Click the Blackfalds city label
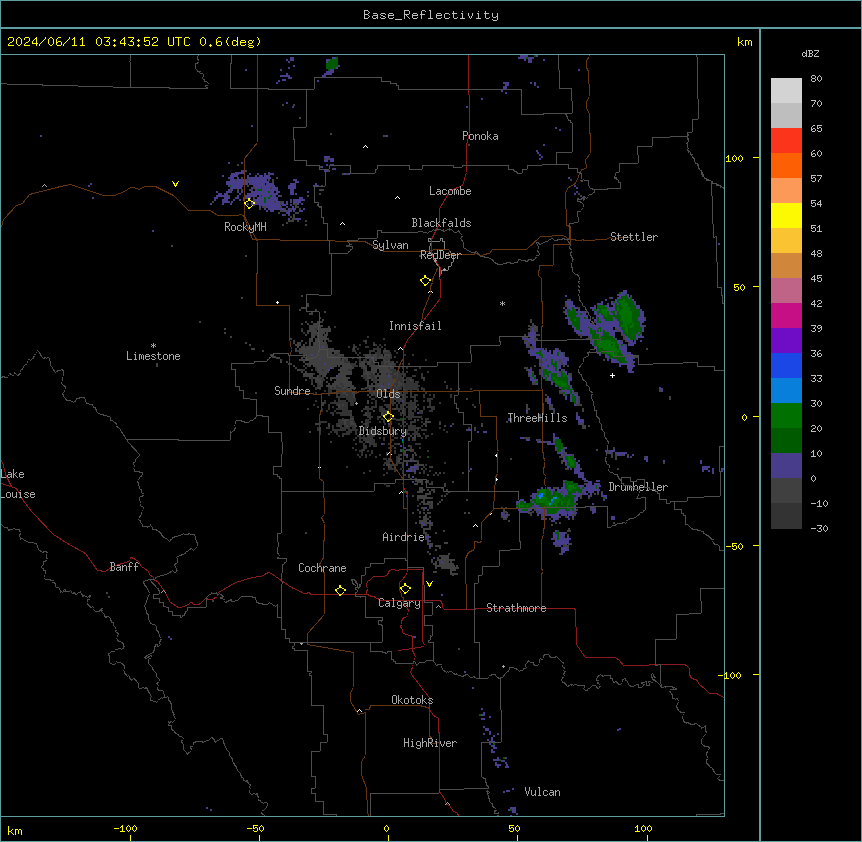 click(x=441, y=223)
